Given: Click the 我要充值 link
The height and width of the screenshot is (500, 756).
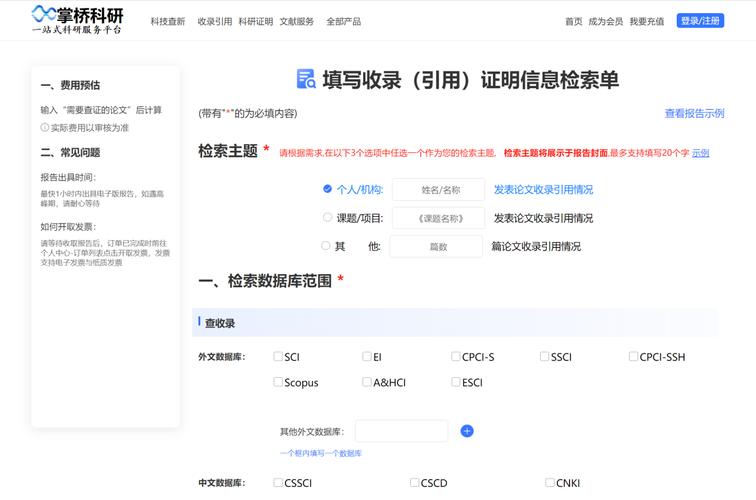Looking at the screenshot, I should pos(647,21).
